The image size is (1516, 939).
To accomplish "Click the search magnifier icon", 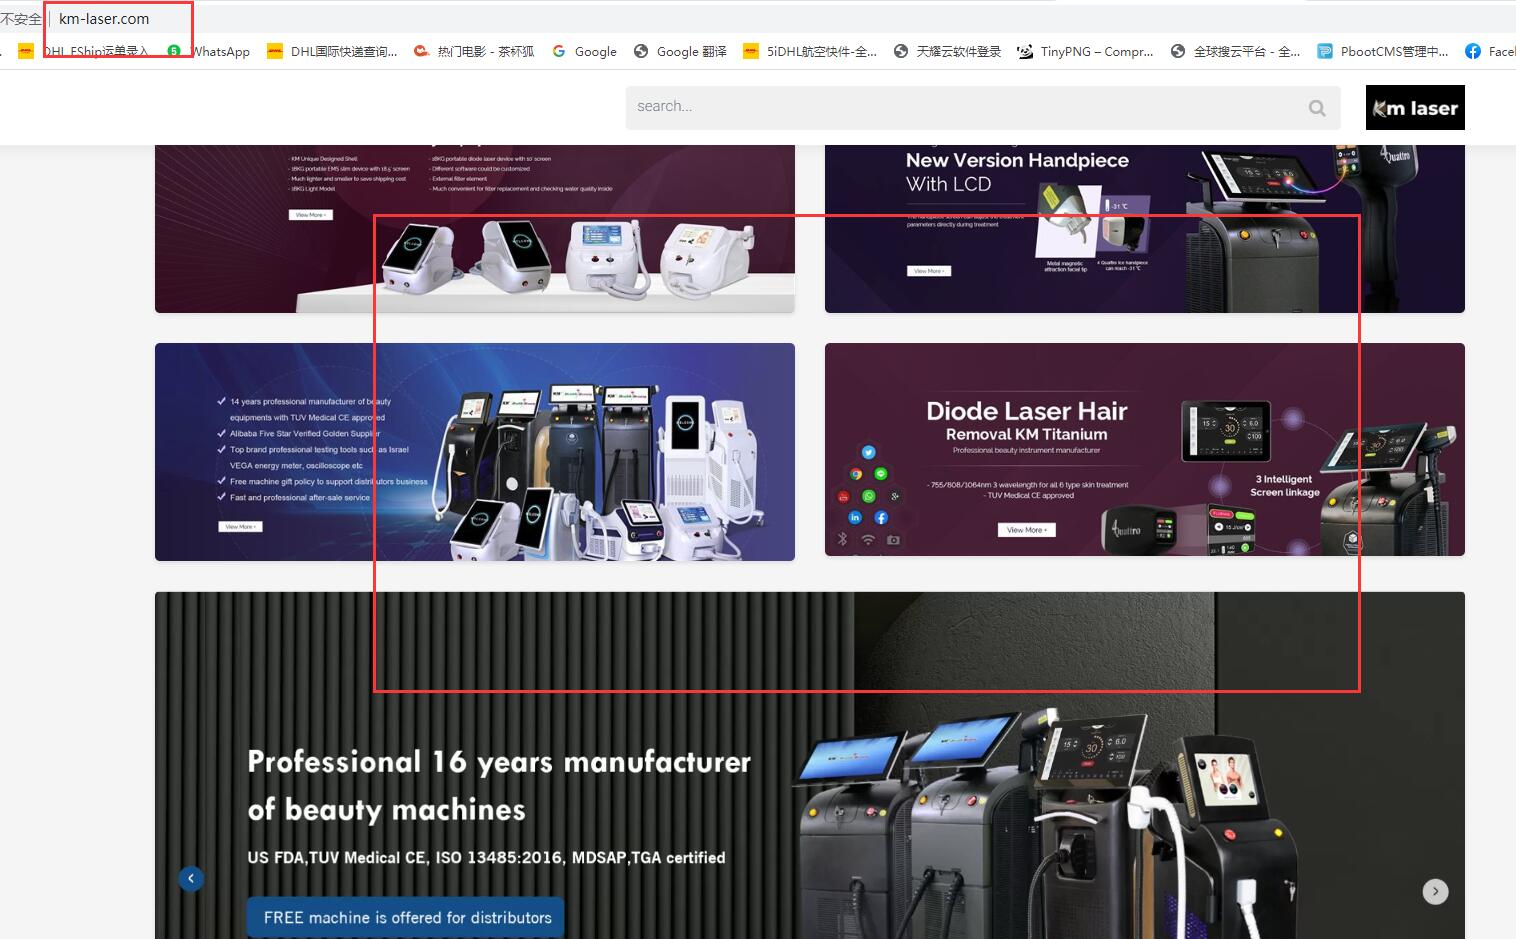I will 1317,108.
